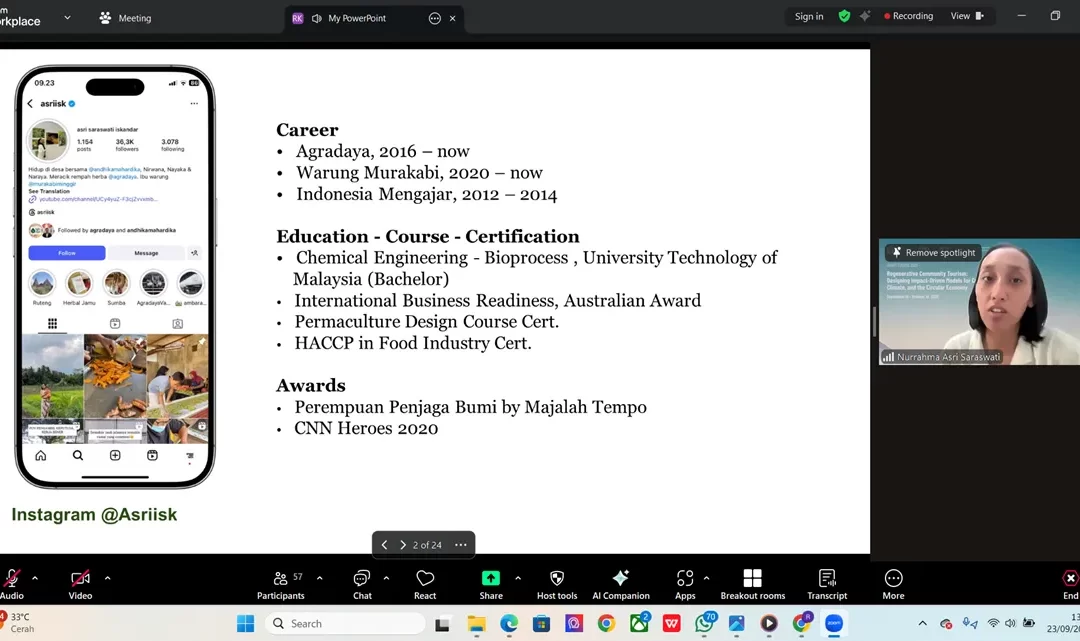This screenshot has width=1080, height=641.
Task: Remove spotlight from speaker video
Action: [933, 253]
